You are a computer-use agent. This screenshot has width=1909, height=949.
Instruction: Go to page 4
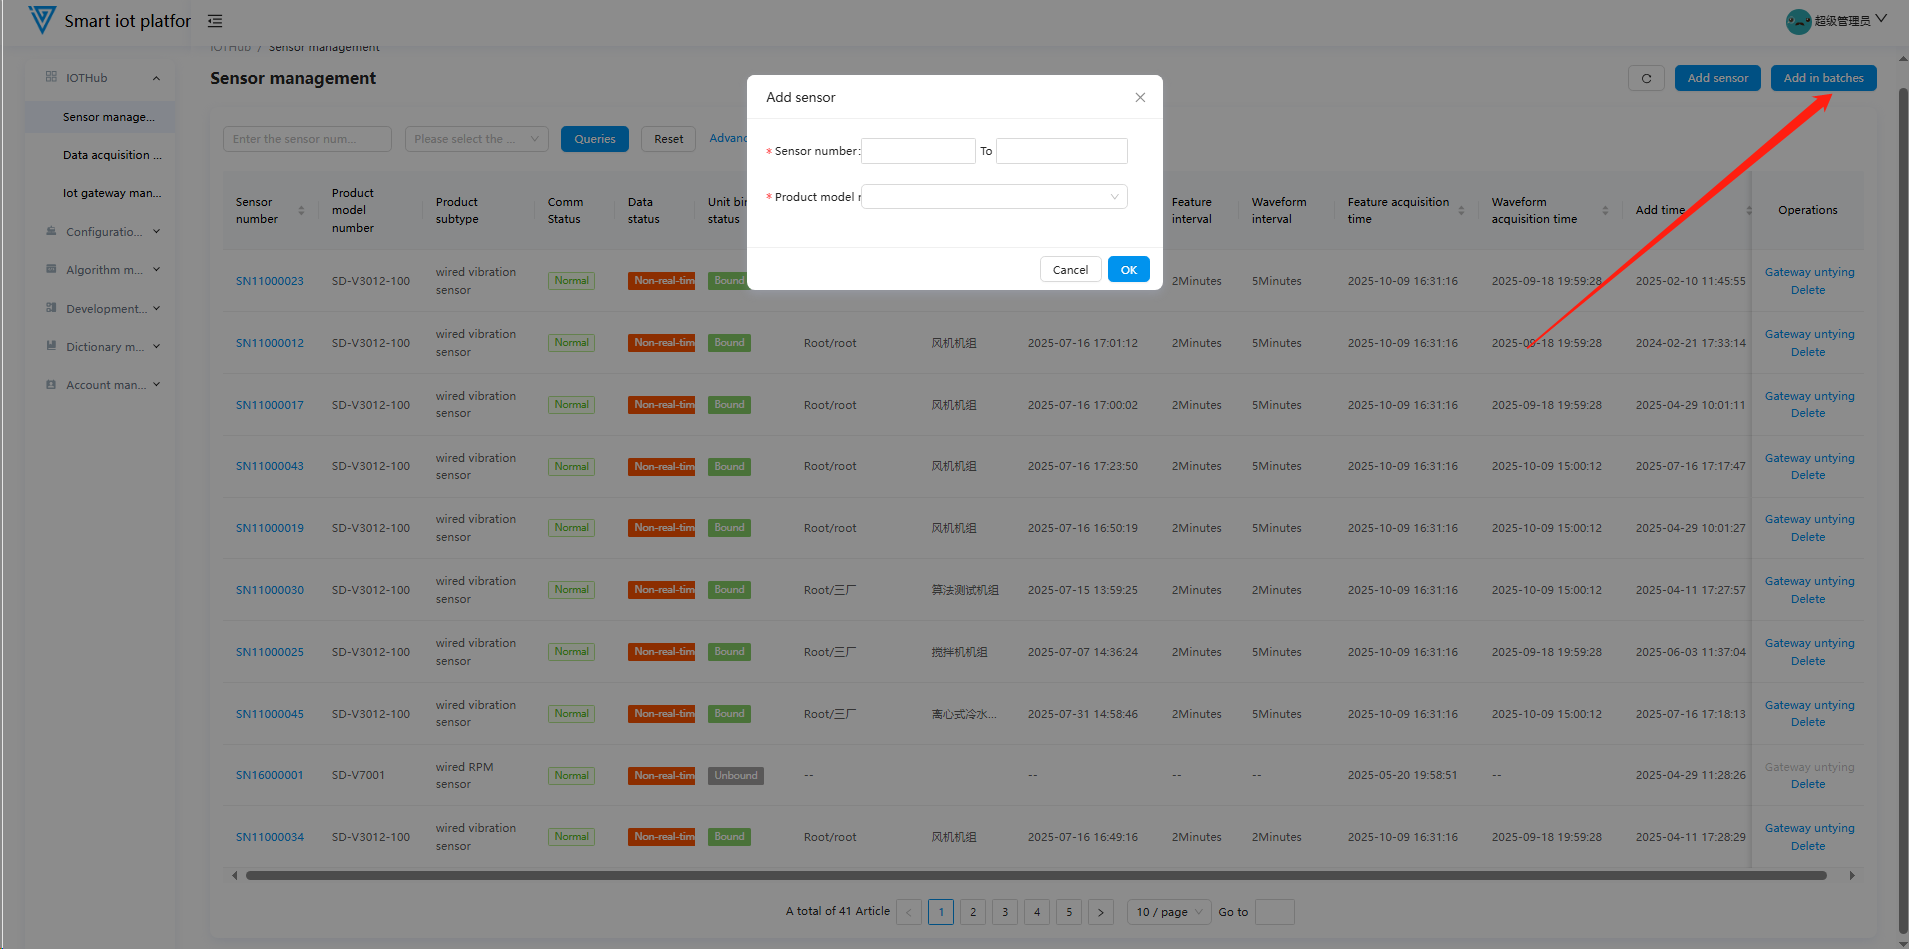coord(1037,912)
